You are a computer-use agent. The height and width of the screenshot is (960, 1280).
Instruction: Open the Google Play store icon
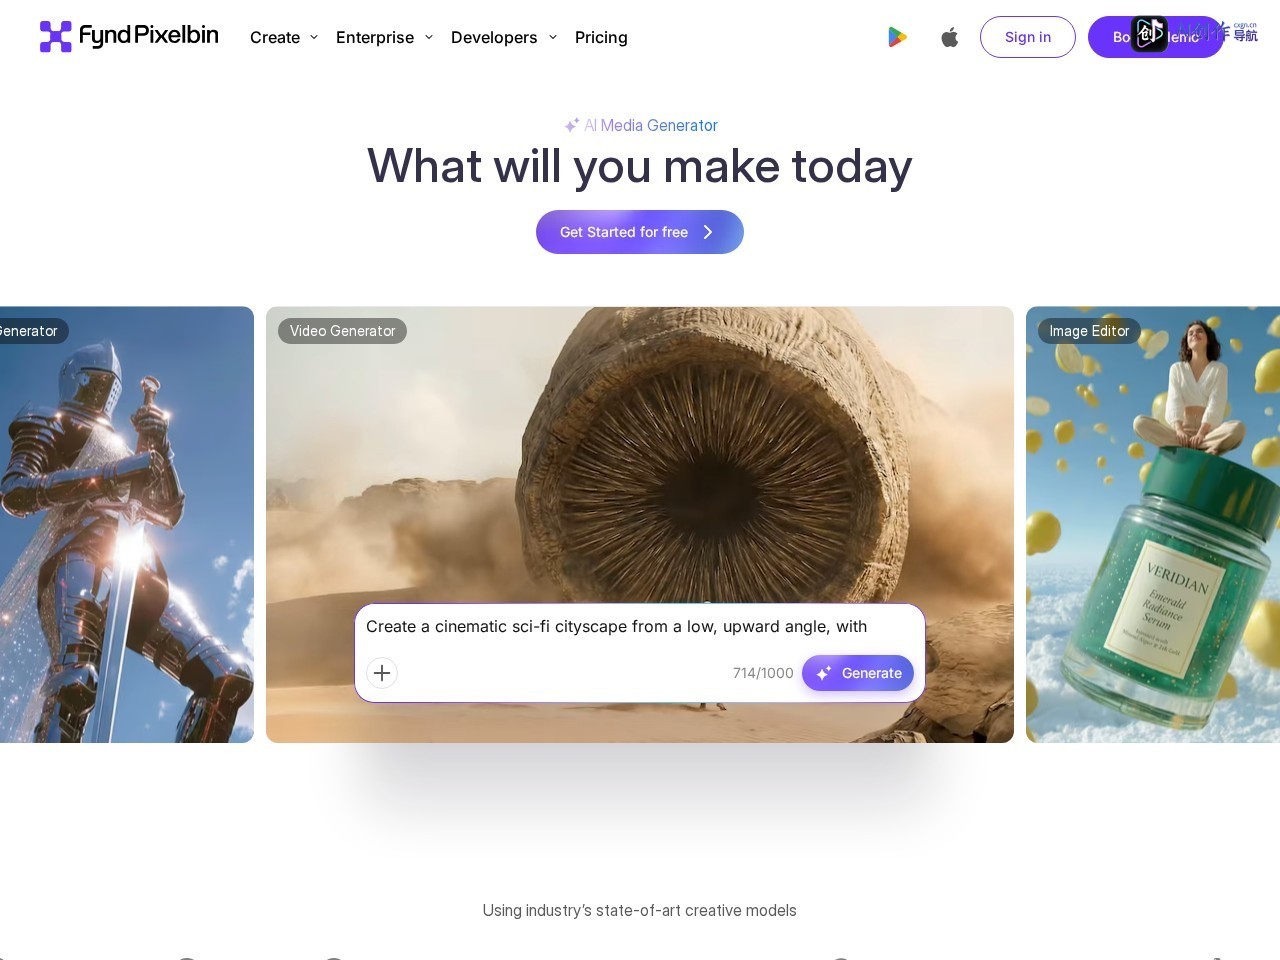click(897, 37)
